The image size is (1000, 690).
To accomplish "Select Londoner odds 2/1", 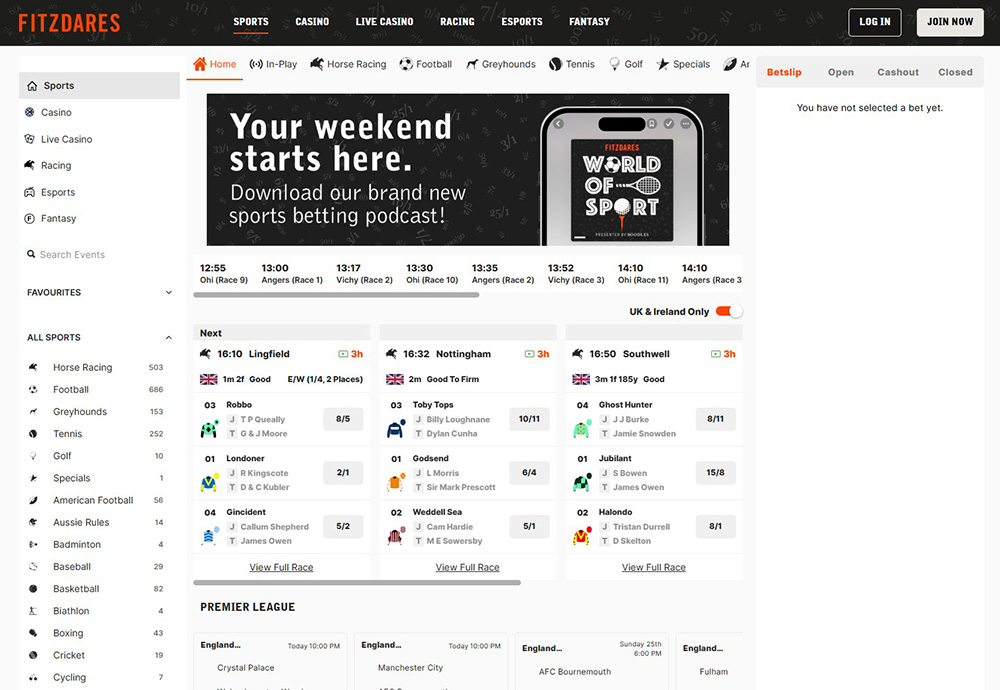I will point(343,473).
